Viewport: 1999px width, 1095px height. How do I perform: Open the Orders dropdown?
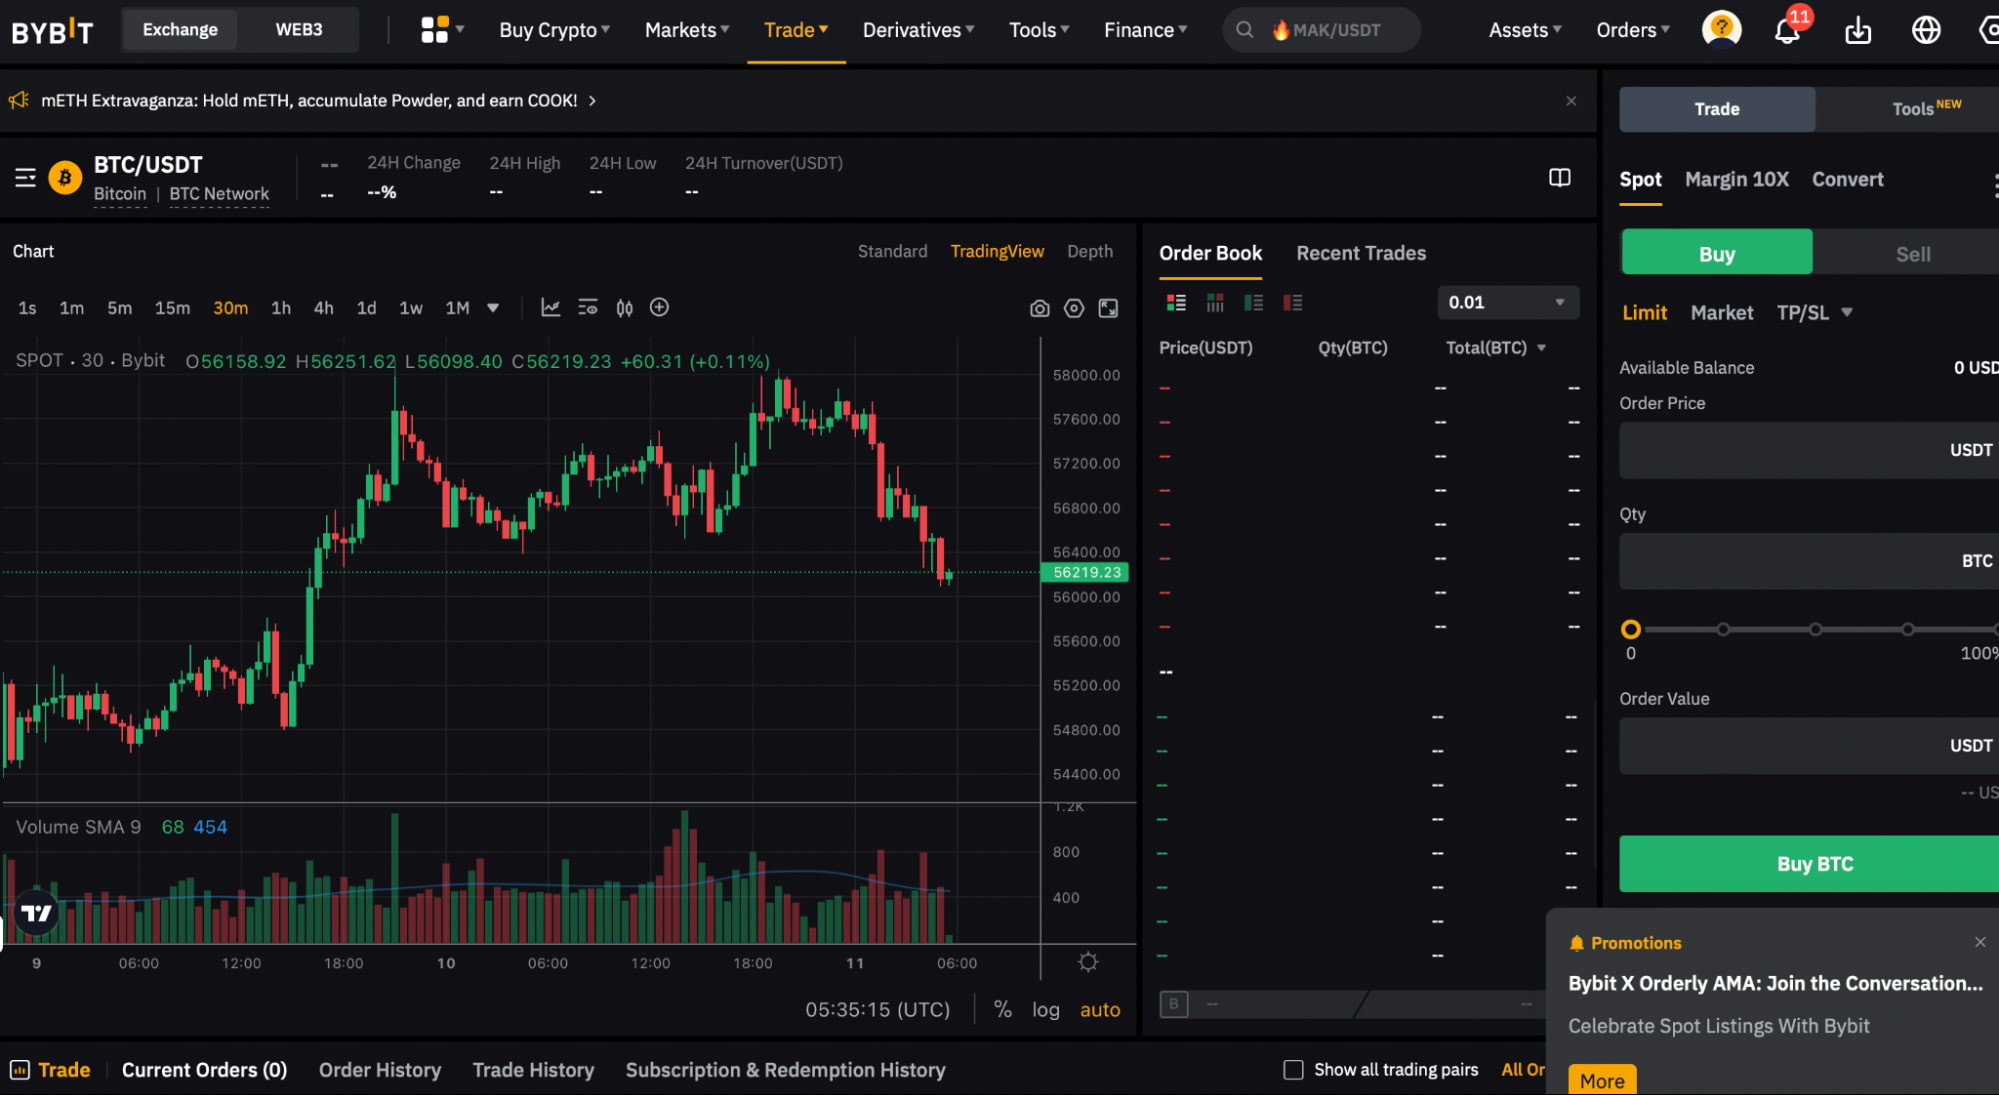coord(1632,30)
